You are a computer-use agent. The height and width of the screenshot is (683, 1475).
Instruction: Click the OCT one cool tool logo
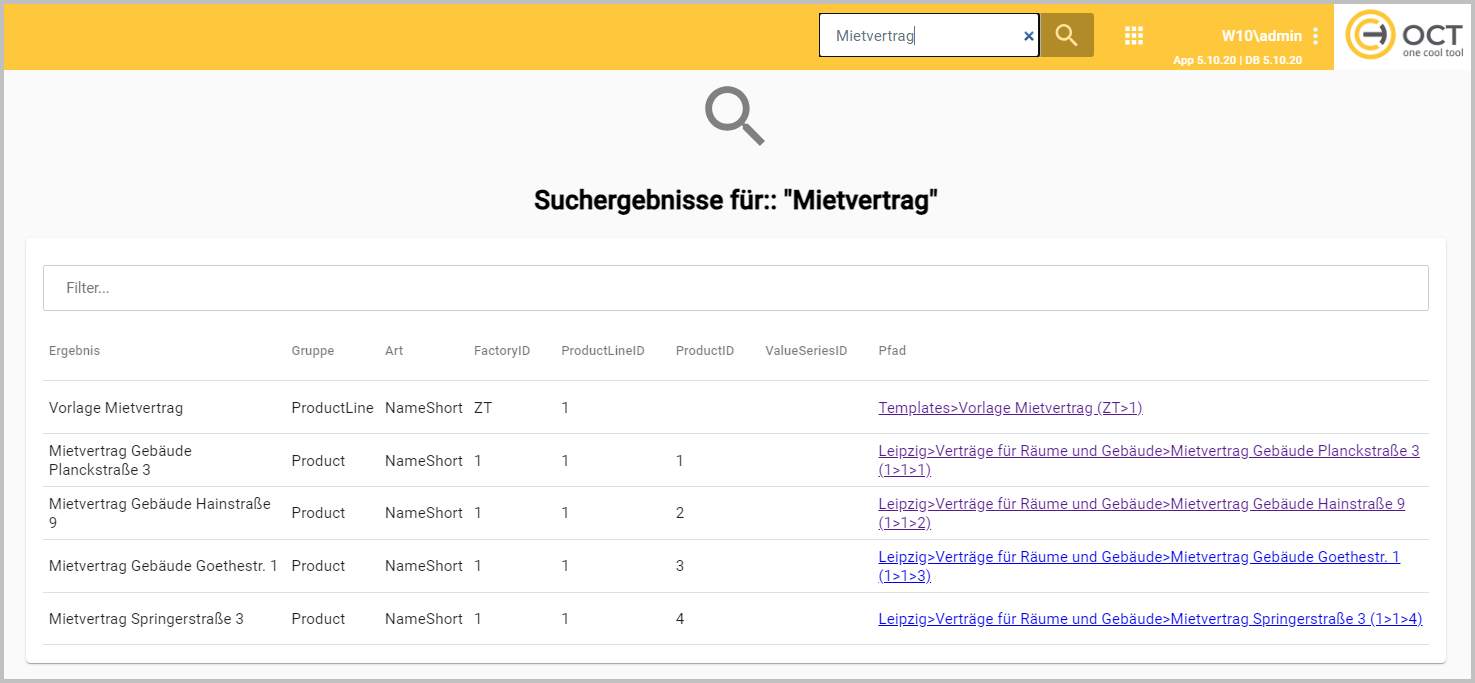tap(1403, 36)
